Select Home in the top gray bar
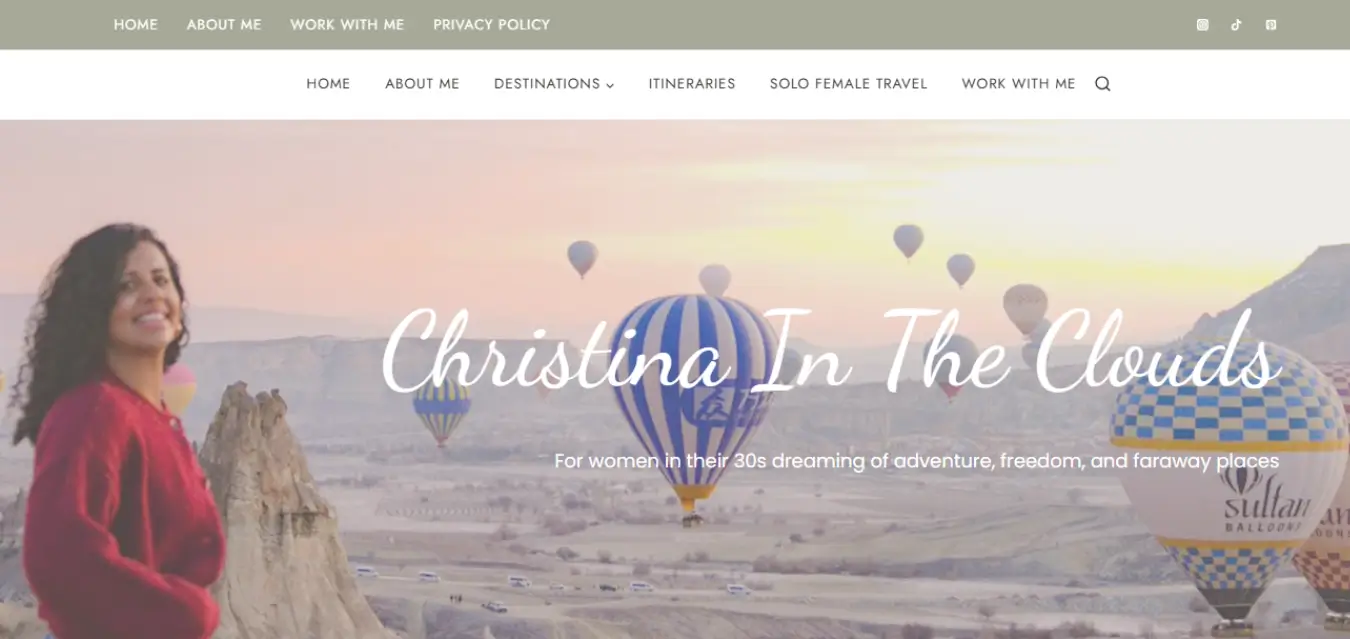 [136, 24]
